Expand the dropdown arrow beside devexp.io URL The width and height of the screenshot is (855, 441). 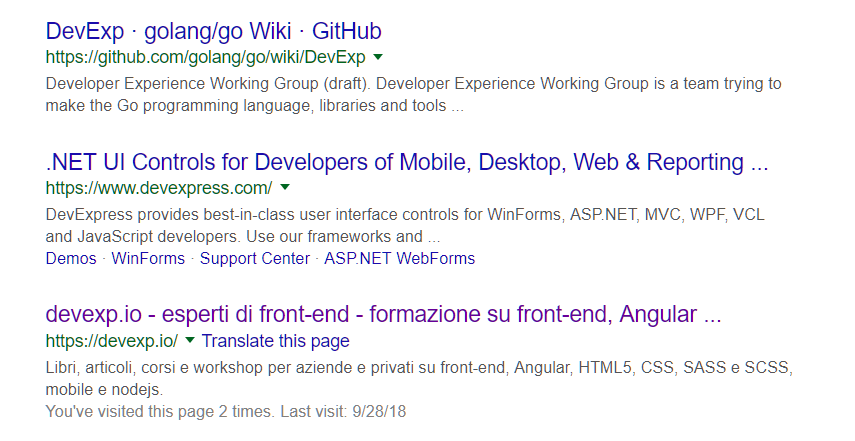click(190, 341)
